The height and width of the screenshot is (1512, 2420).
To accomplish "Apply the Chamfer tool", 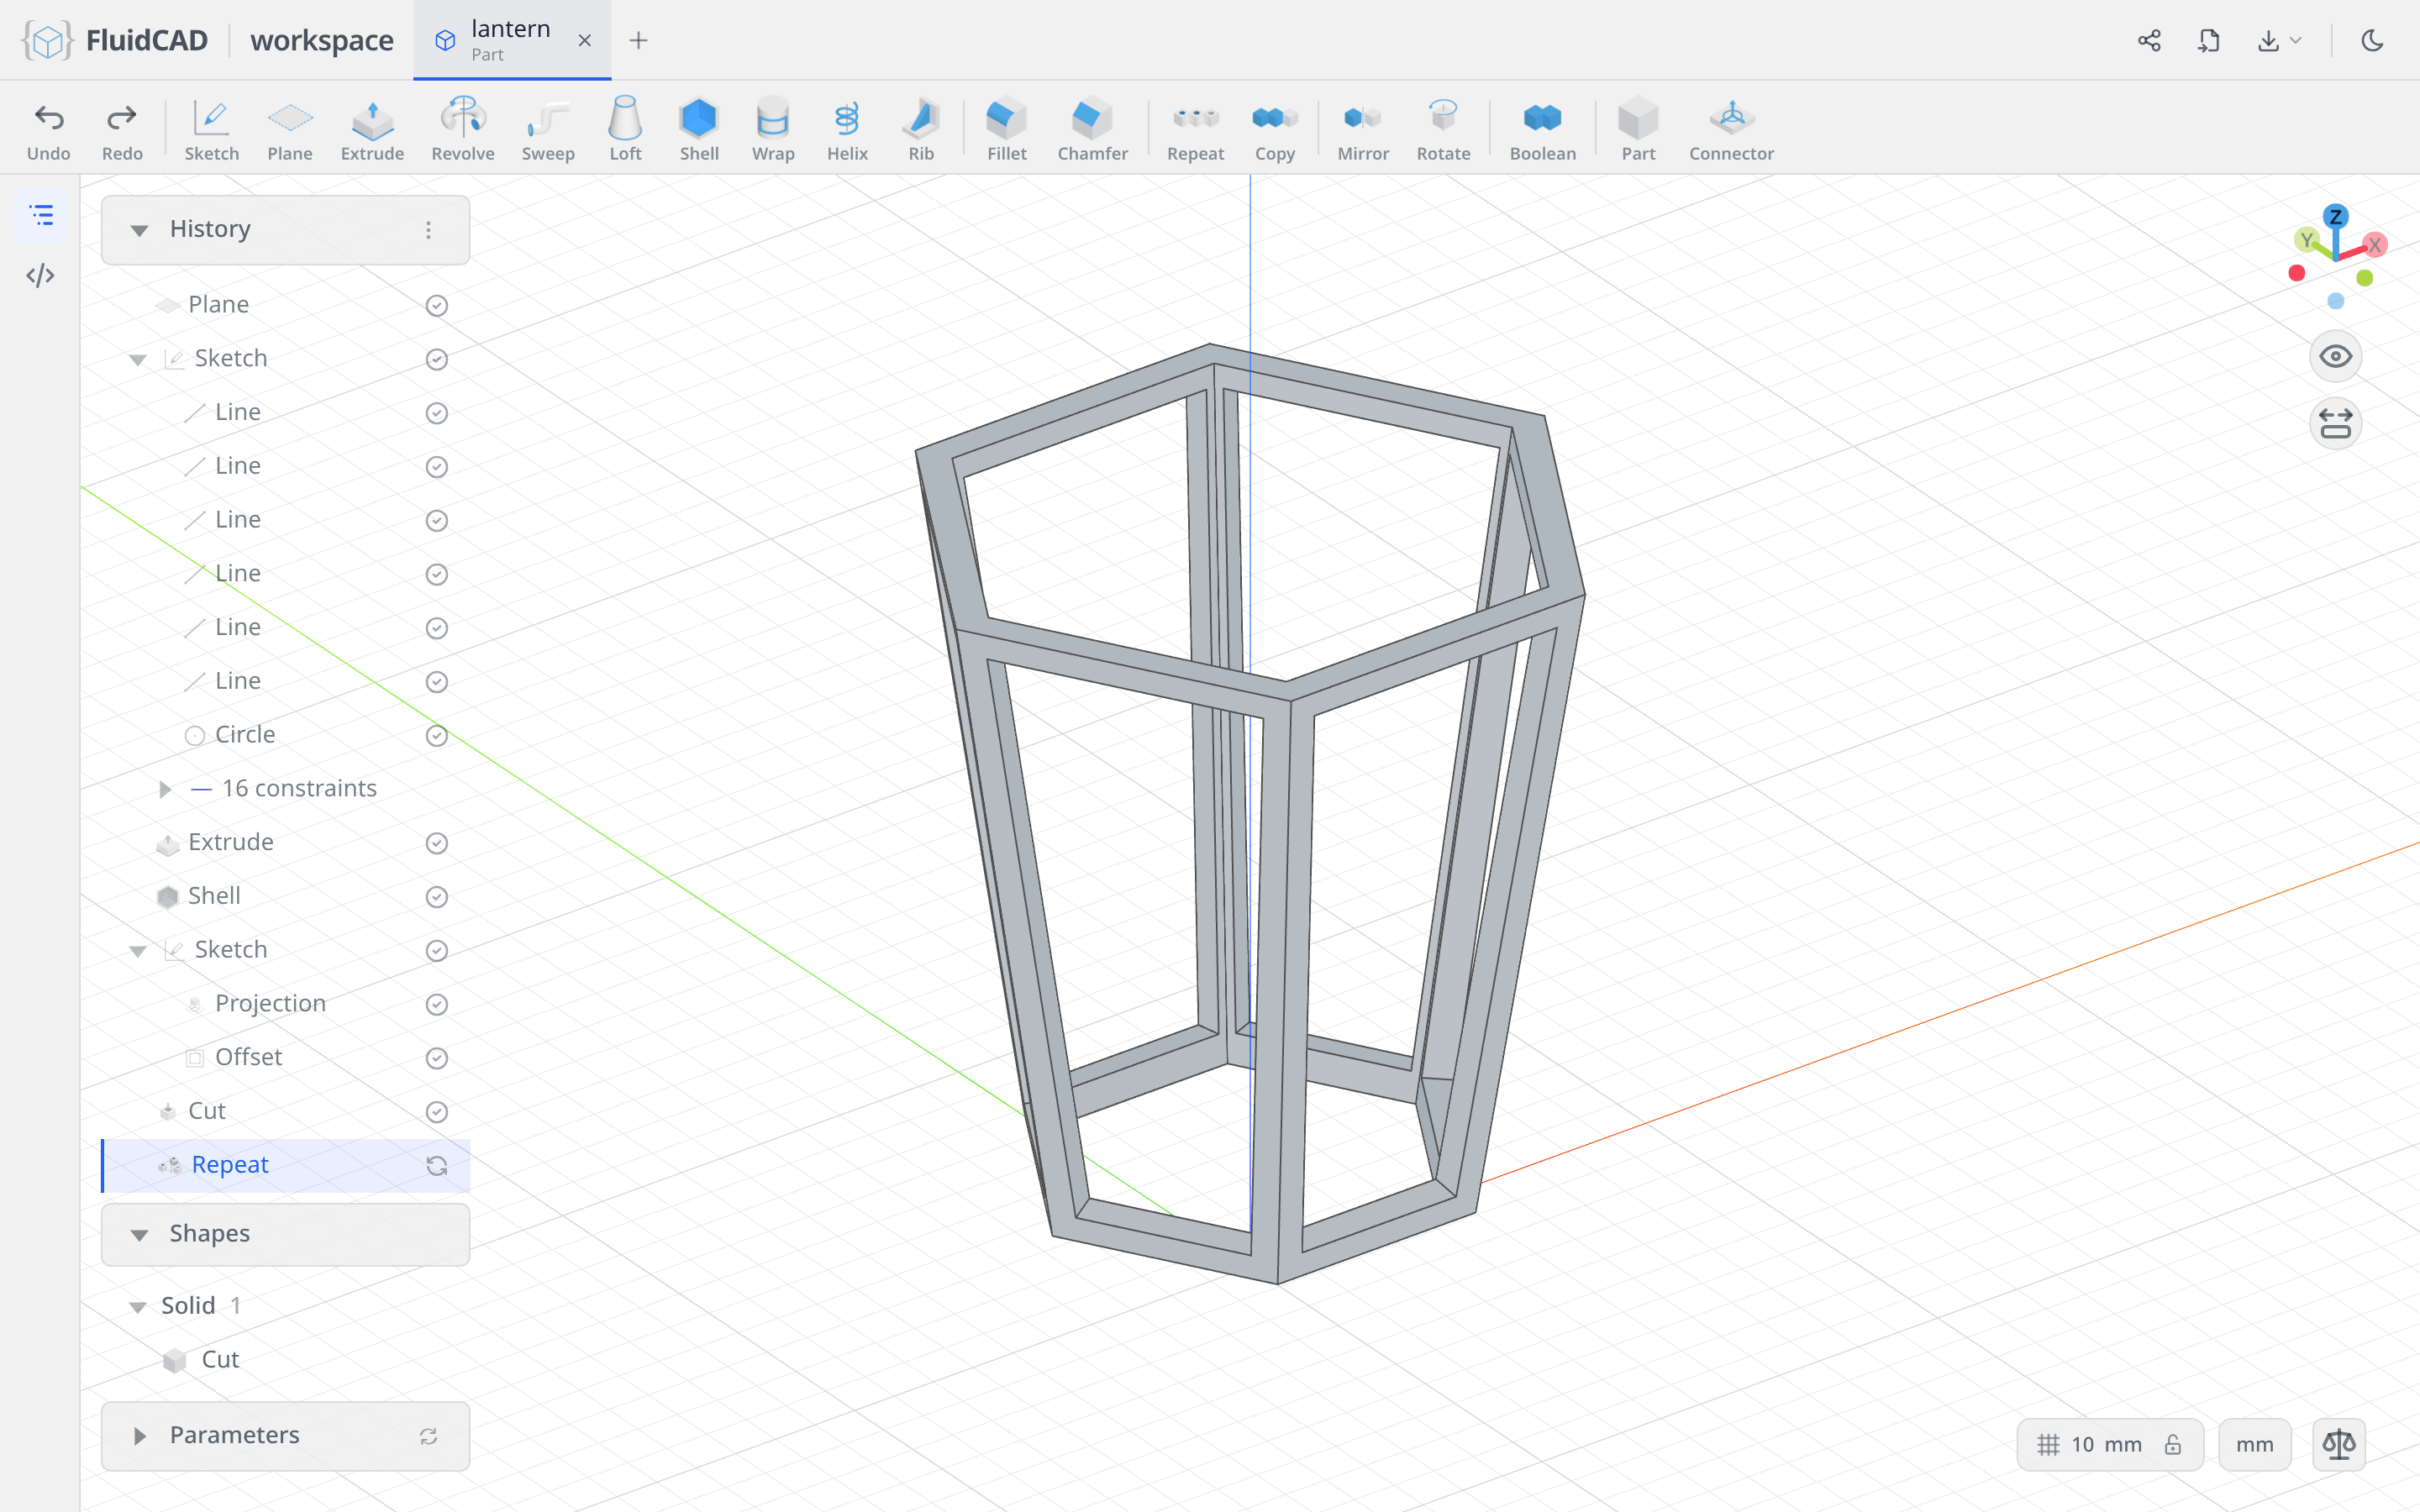I will click(1092, 130).
